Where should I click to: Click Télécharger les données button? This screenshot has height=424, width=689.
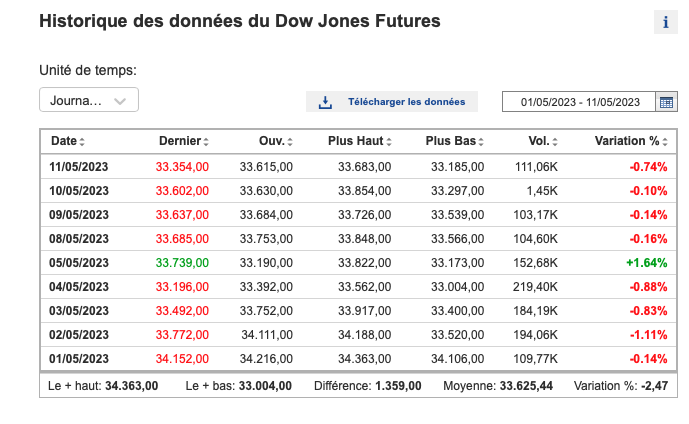pyautogui.click(x=392, y=101)
